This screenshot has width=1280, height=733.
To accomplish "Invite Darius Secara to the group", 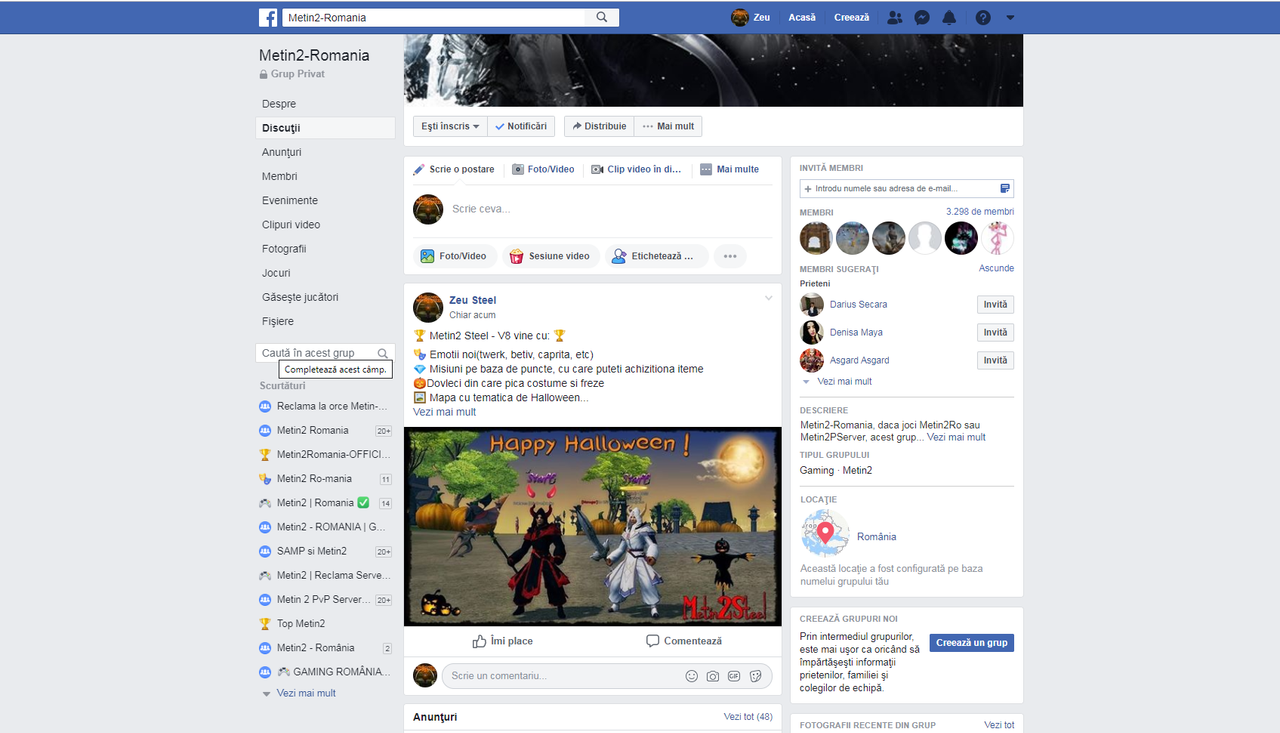I will (995, 304).
